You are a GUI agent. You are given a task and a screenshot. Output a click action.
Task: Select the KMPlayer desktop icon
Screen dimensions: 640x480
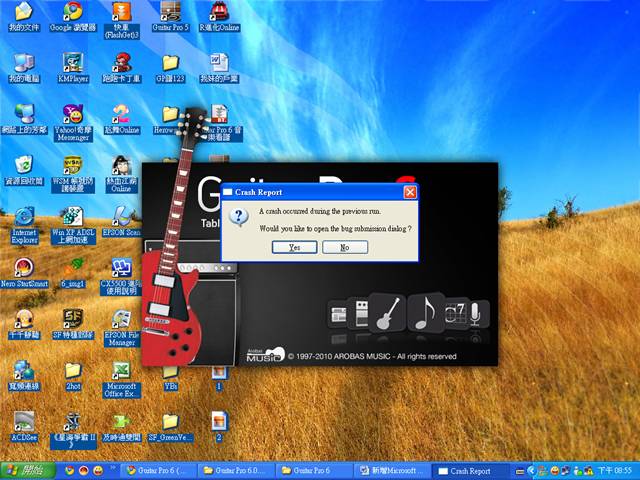click(x=73, y=68)
